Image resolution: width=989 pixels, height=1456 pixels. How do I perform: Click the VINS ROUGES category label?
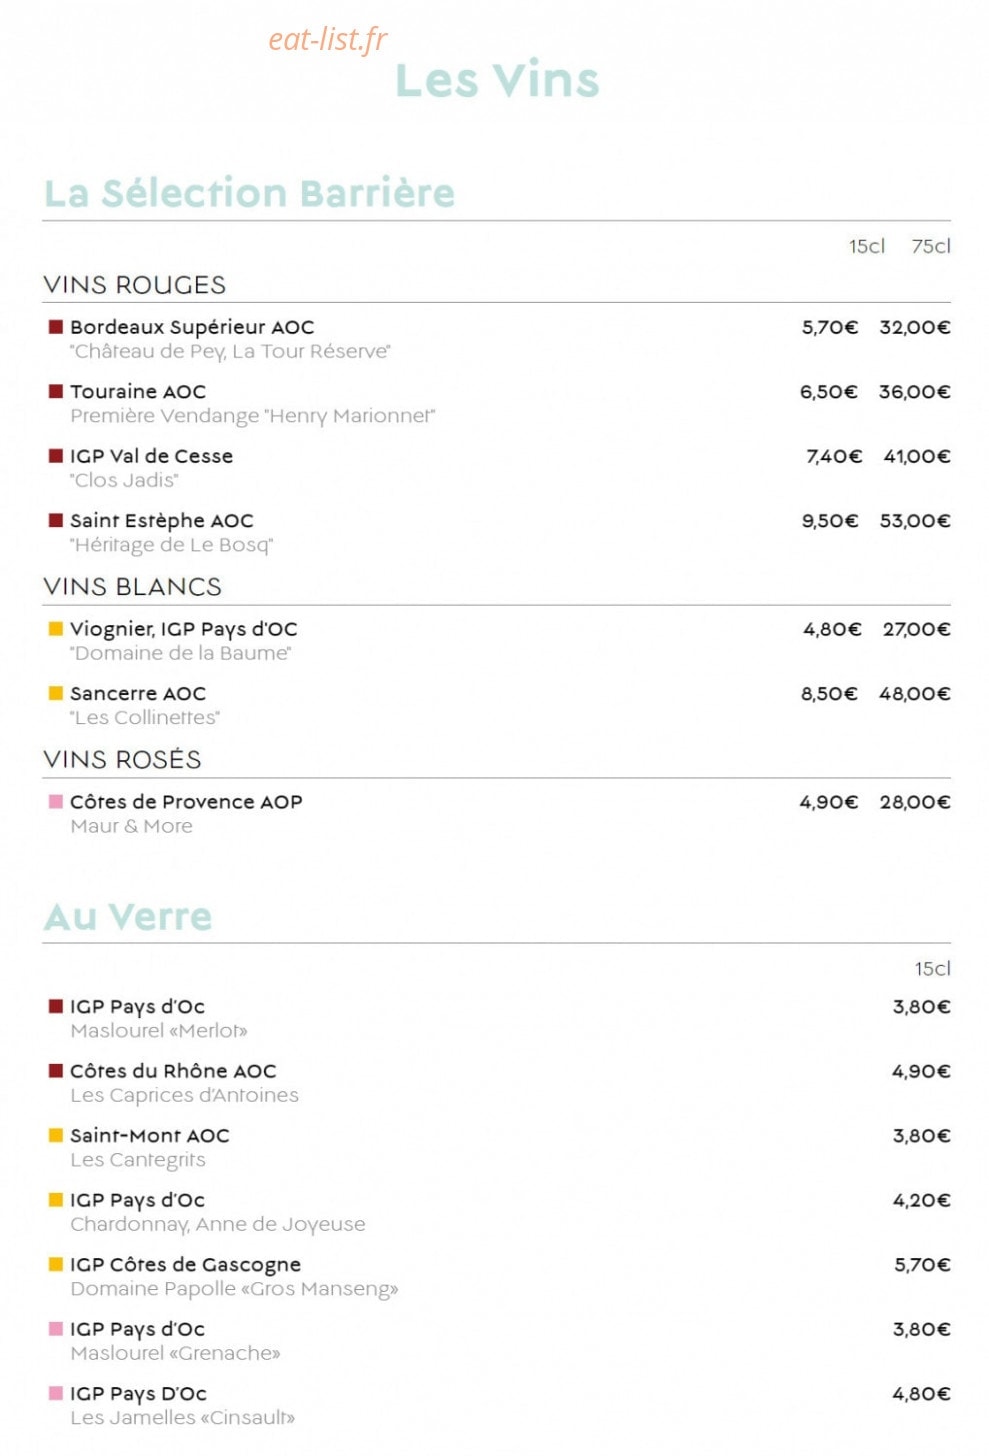[134, 285]
